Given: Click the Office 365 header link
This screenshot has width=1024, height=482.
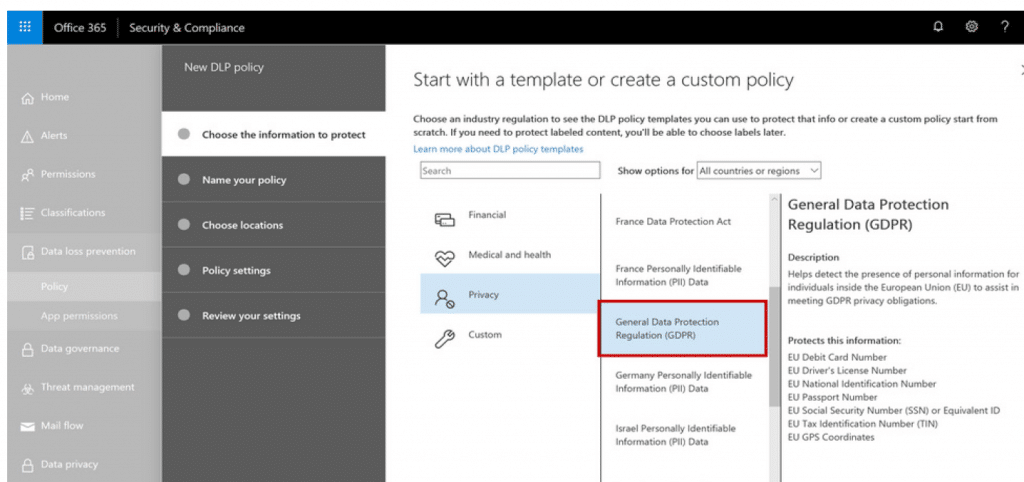Looking at the screenshot, I should [80, 27].
